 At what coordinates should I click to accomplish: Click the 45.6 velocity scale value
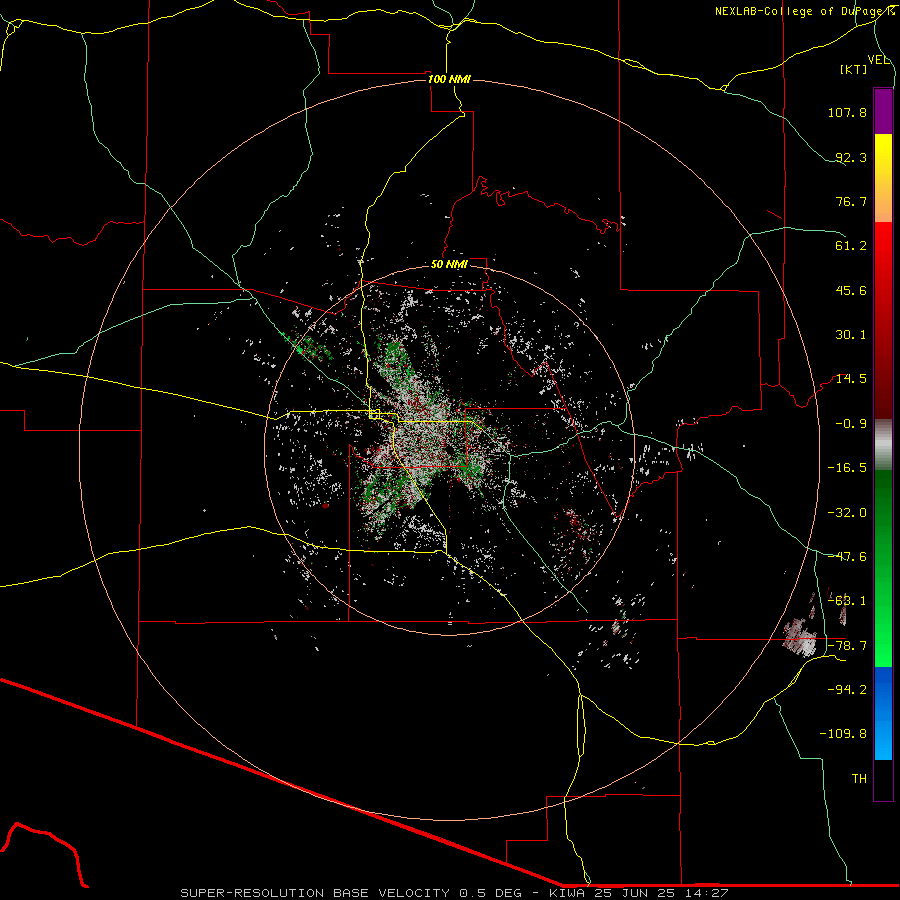pyautogui.click(x=851, y=290)
